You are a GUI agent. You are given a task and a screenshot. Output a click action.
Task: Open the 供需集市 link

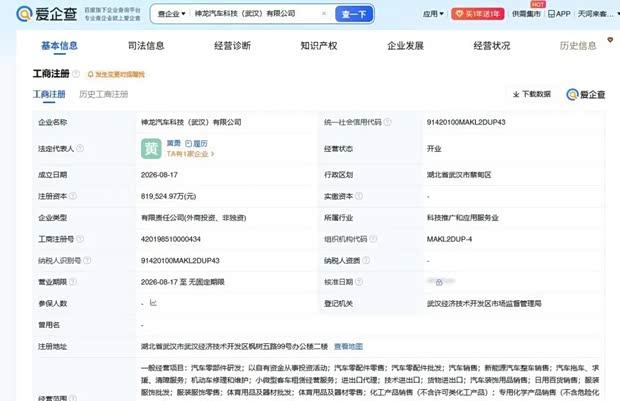point(526,14)
